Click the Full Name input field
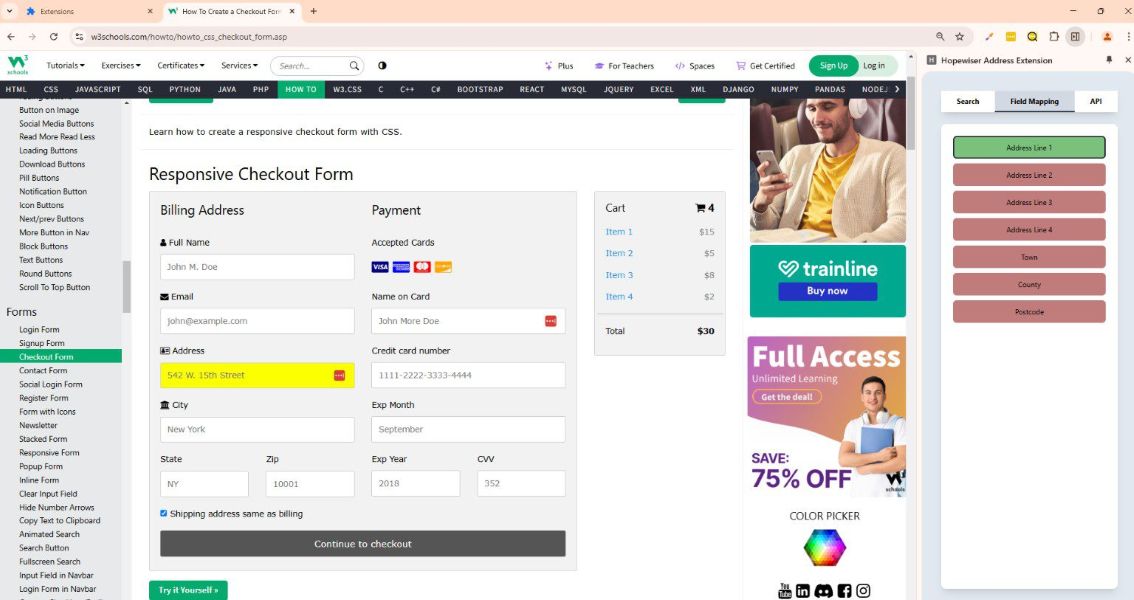This screenshot has height=600, width=1134. pyautogui.click(x=257, y=267)
